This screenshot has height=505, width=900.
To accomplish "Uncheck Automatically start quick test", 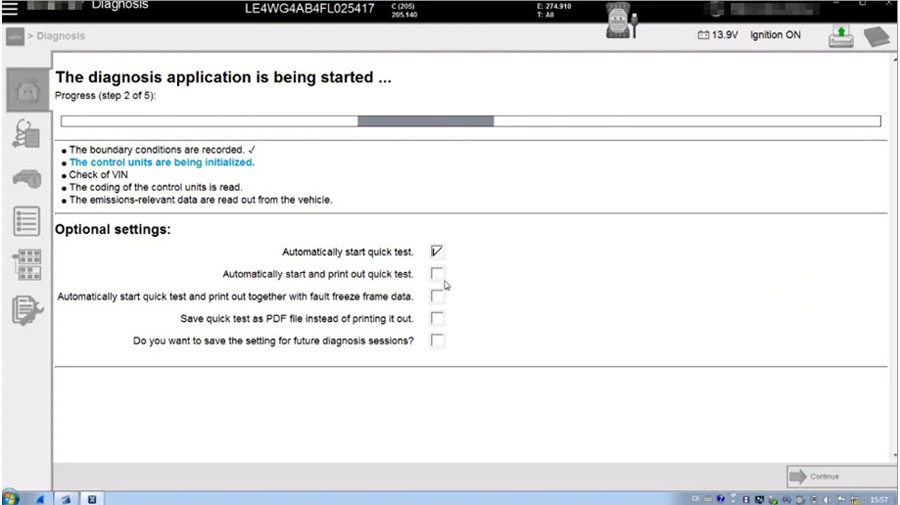I will [437, 251].
